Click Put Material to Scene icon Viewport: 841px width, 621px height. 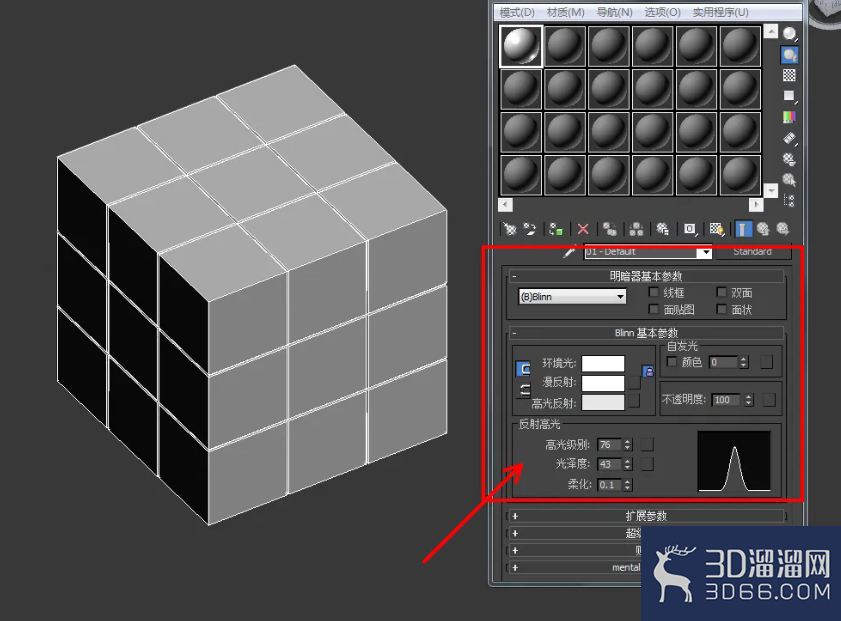pyautogui.click(x=529, y=230)
